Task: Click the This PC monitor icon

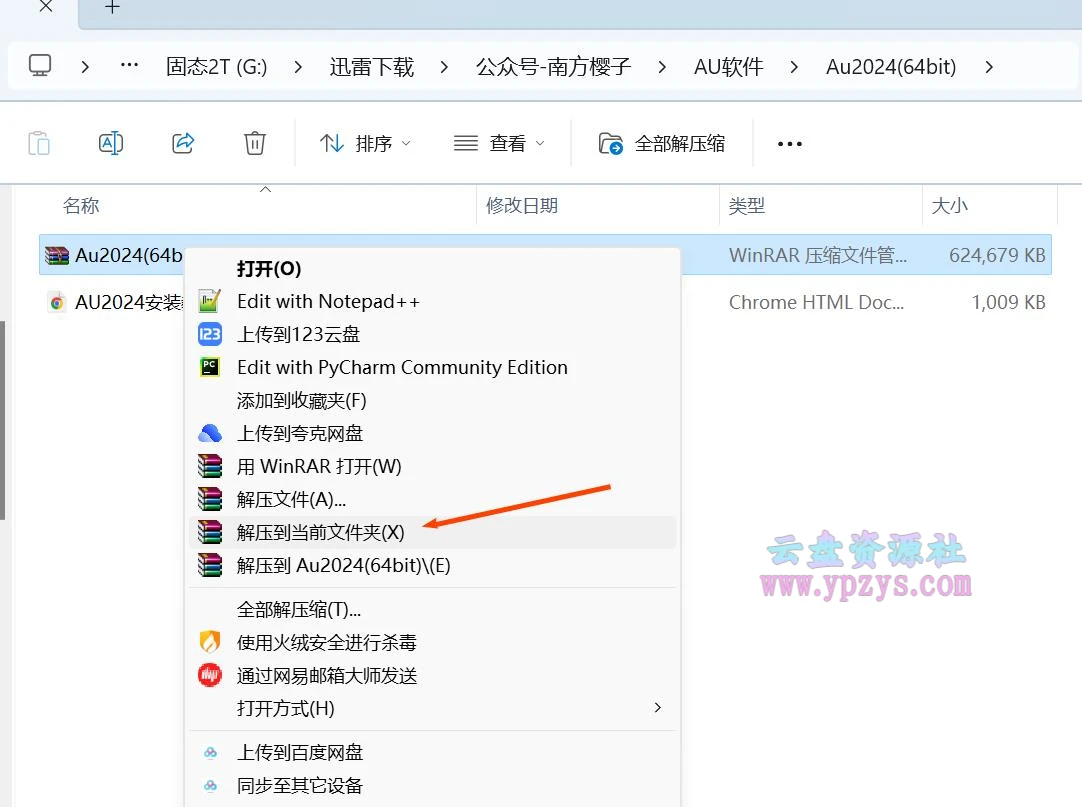Action: coord(40,66)
